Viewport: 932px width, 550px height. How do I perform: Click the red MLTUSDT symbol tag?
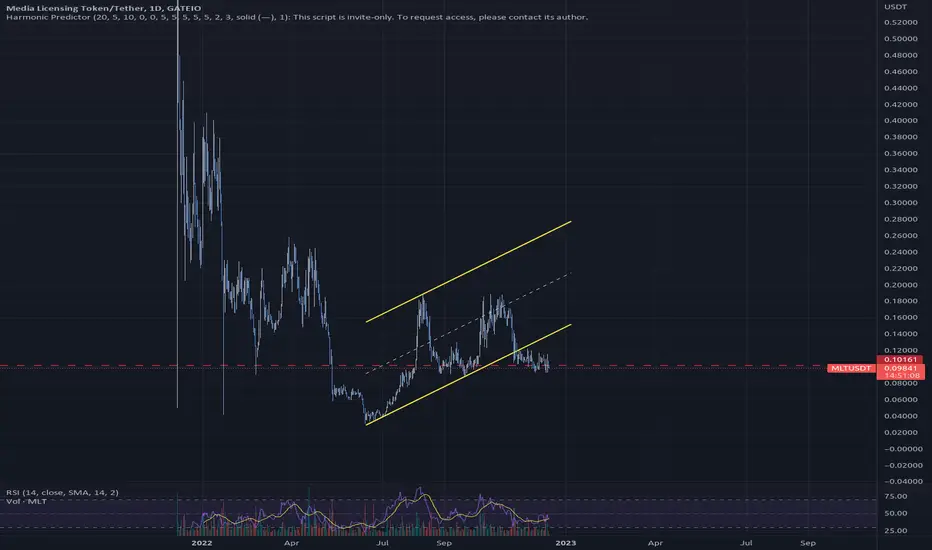point(851,368)
